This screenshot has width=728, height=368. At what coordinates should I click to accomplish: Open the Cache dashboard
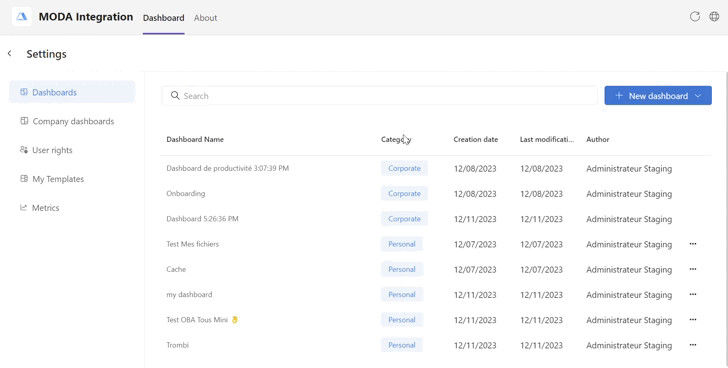click(176, 269)
